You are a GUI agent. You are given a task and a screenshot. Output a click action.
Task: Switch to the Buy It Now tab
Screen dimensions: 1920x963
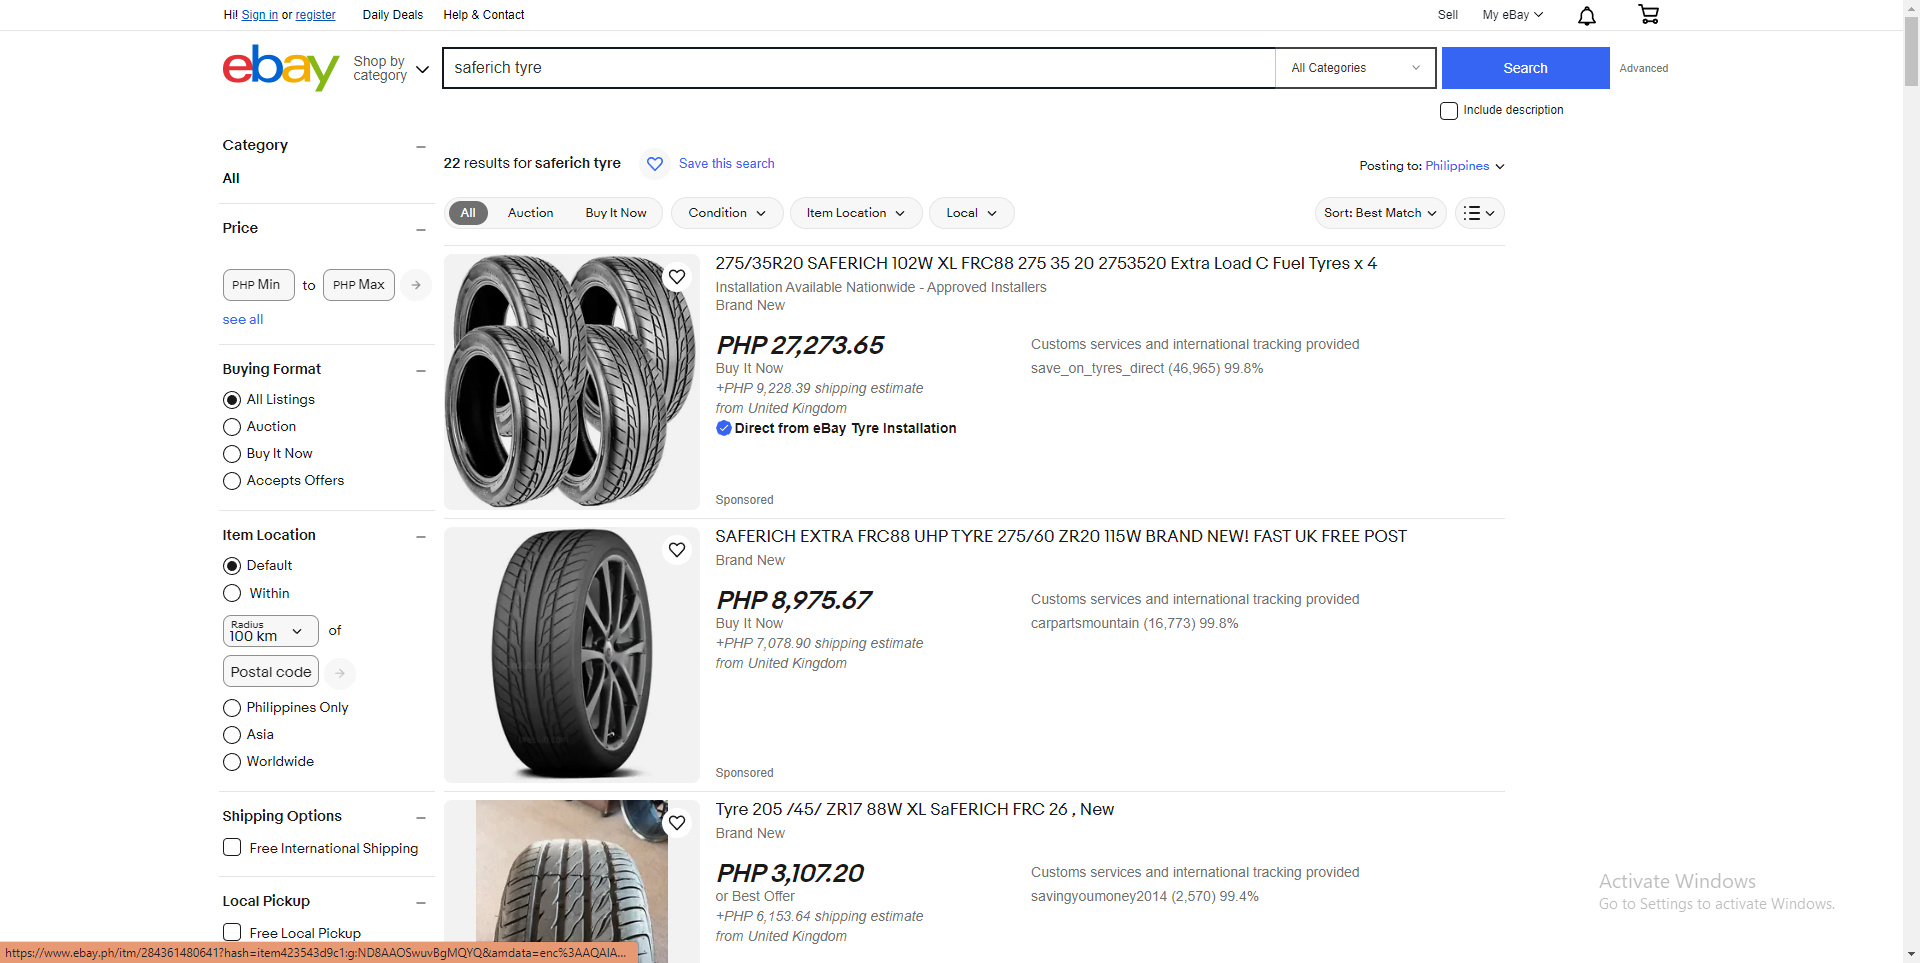tap(616, 213)
